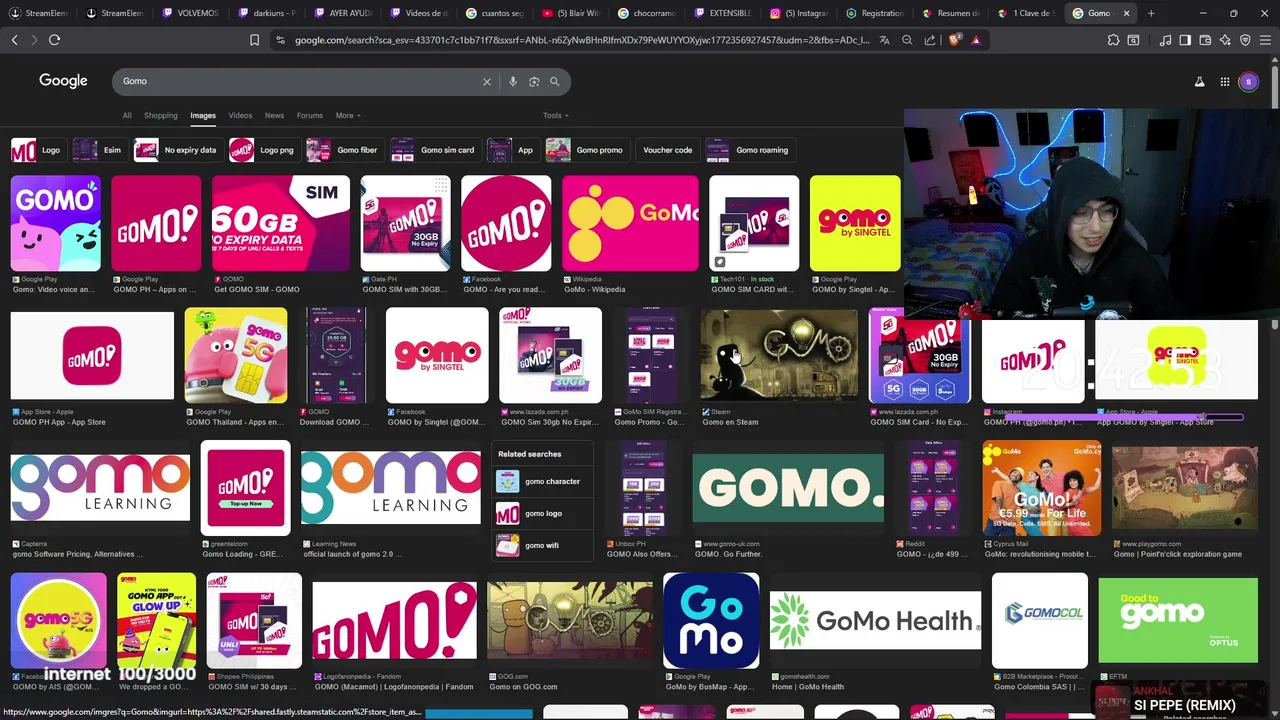Filter images by Voucher code chip

(x=667, y=150)
